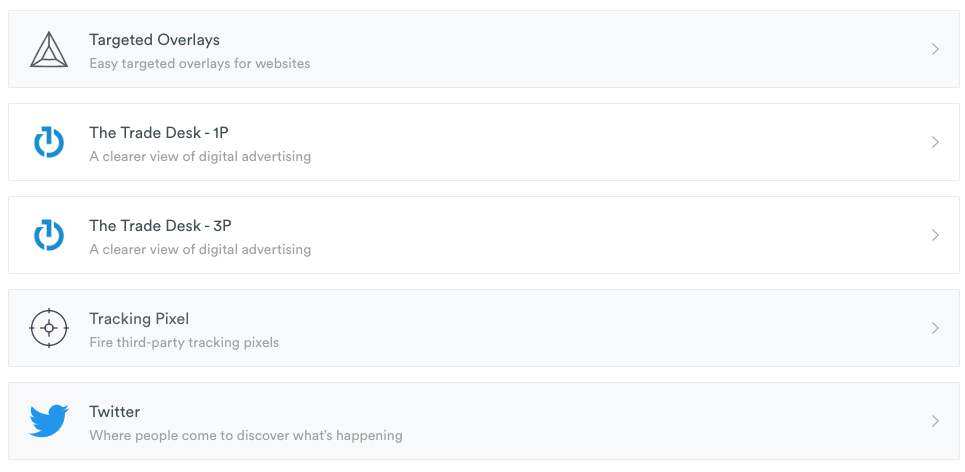Click 'Easy targeted overlays for websites' description

pos(199,63)
